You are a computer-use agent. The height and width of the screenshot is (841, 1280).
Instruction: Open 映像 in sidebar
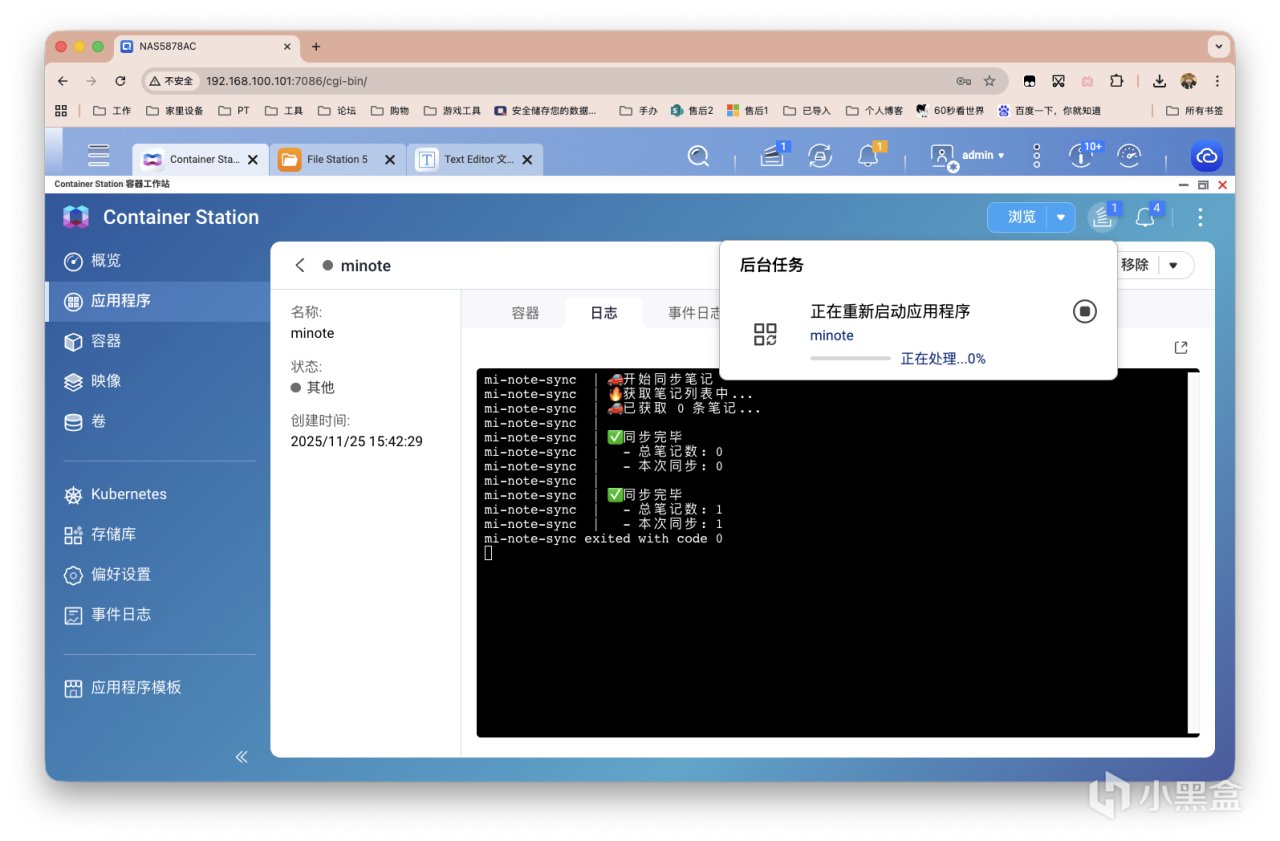(158, 381)
